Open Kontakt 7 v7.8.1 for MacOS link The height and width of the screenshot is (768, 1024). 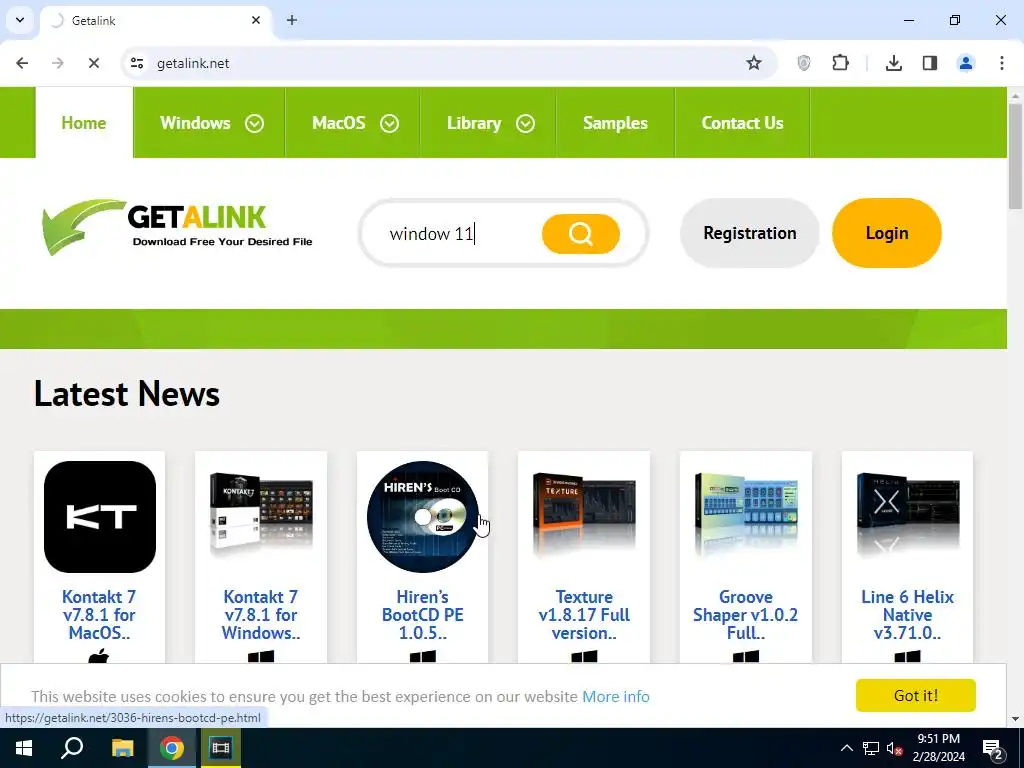[x=99, y=615]
